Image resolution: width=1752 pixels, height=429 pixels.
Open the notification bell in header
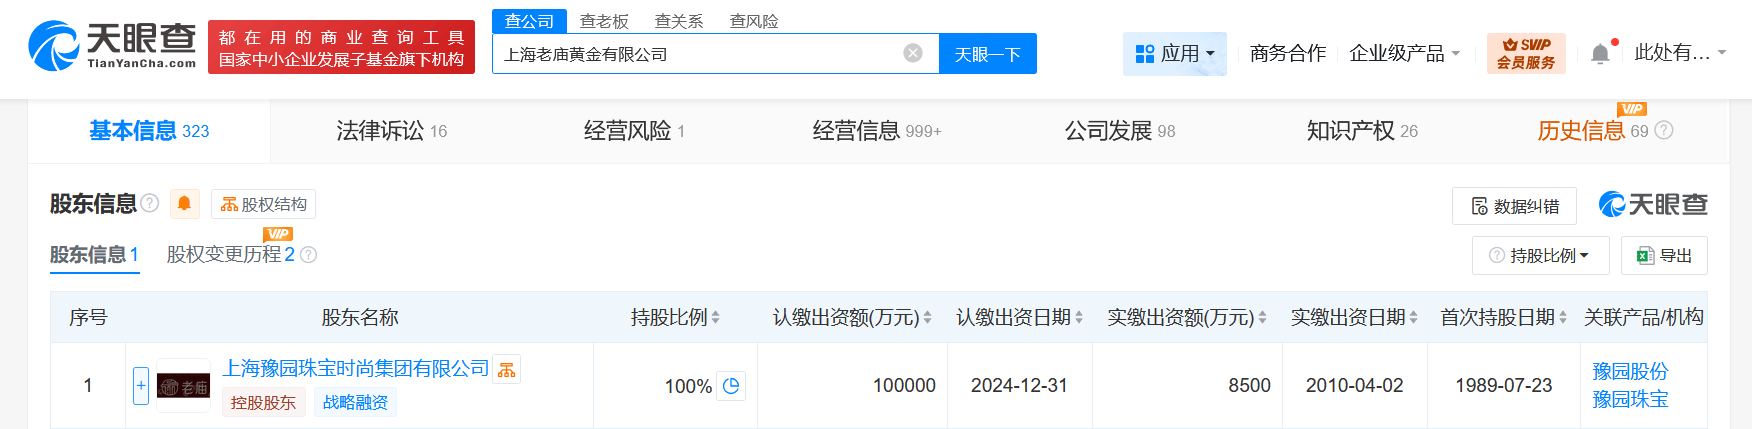pyautogui.click(x=1600, y=53)
